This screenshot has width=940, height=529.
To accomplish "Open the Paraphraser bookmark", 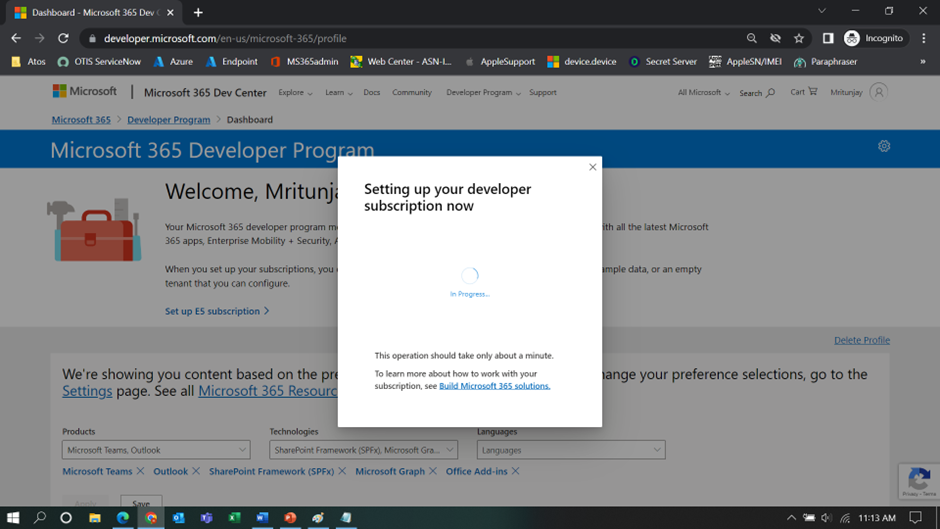I will coord(825,62).
